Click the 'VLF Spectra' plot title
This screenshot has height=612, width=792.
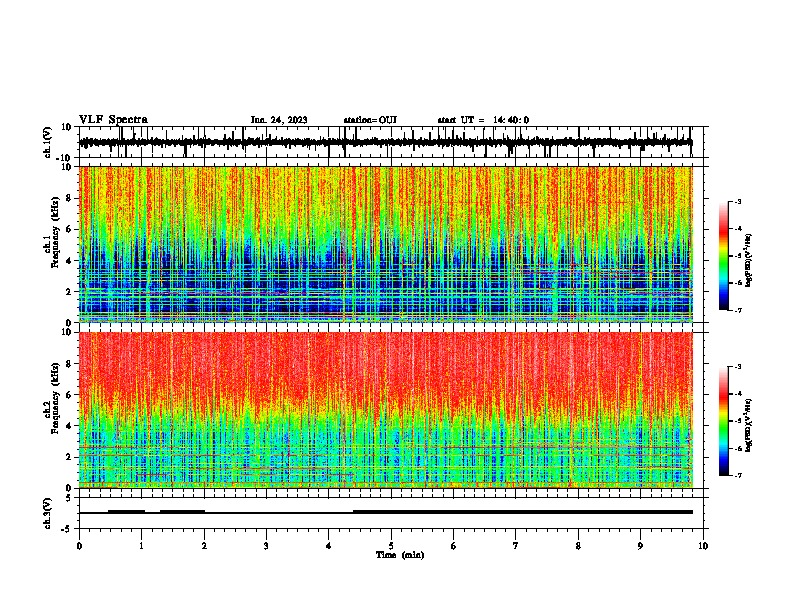(x=113, y=120)
